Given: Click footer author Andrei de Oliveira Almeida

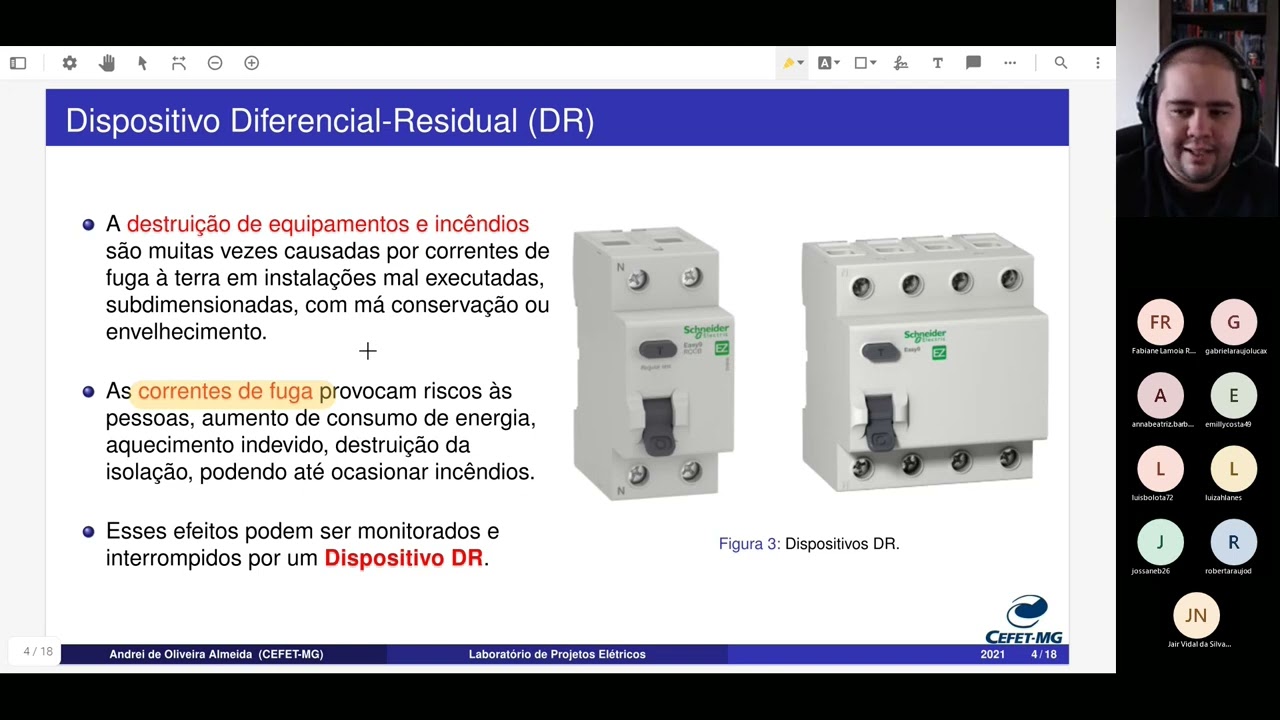Looking at the screenshot, I should (x=216, y=654).
